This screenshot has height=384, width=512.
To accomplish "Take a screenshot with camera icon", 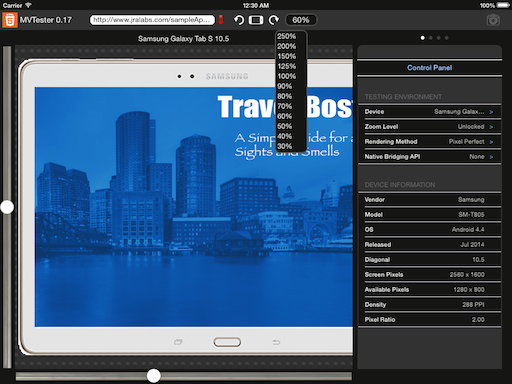I will click(x=493, y=20).
